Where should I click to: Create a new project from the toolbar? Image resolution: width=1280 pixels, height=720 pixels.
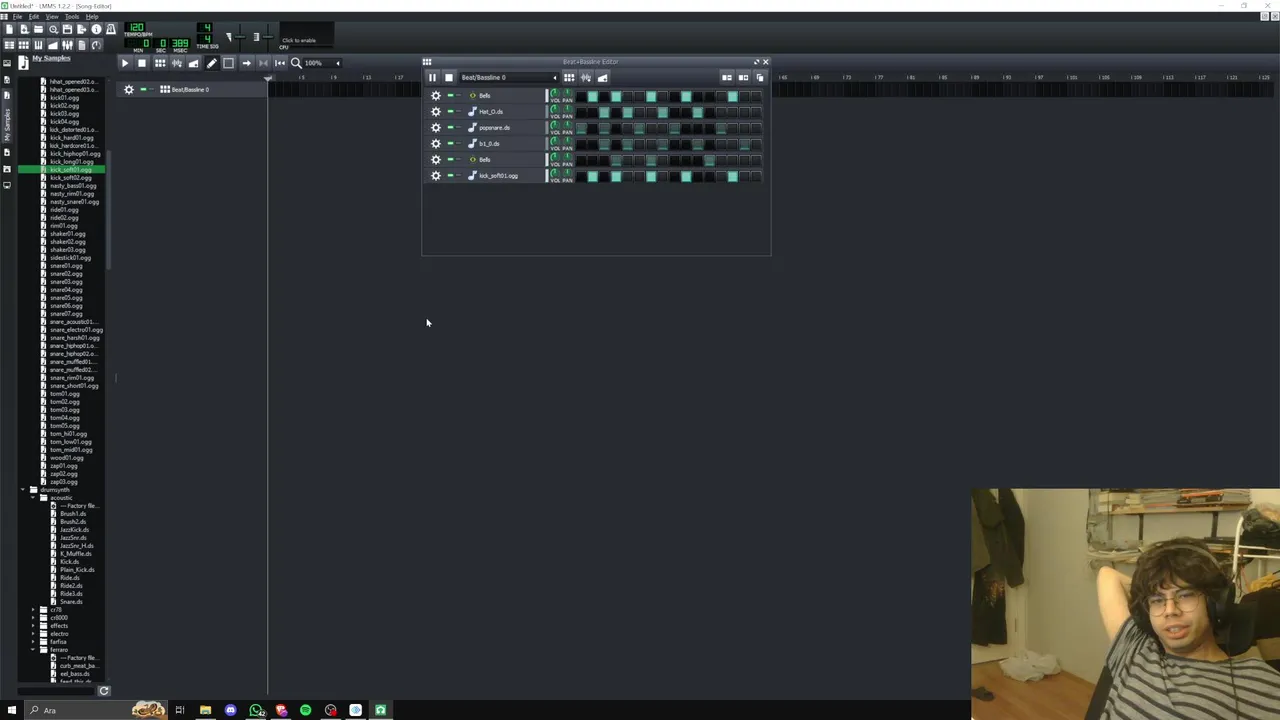click(9, 29)
